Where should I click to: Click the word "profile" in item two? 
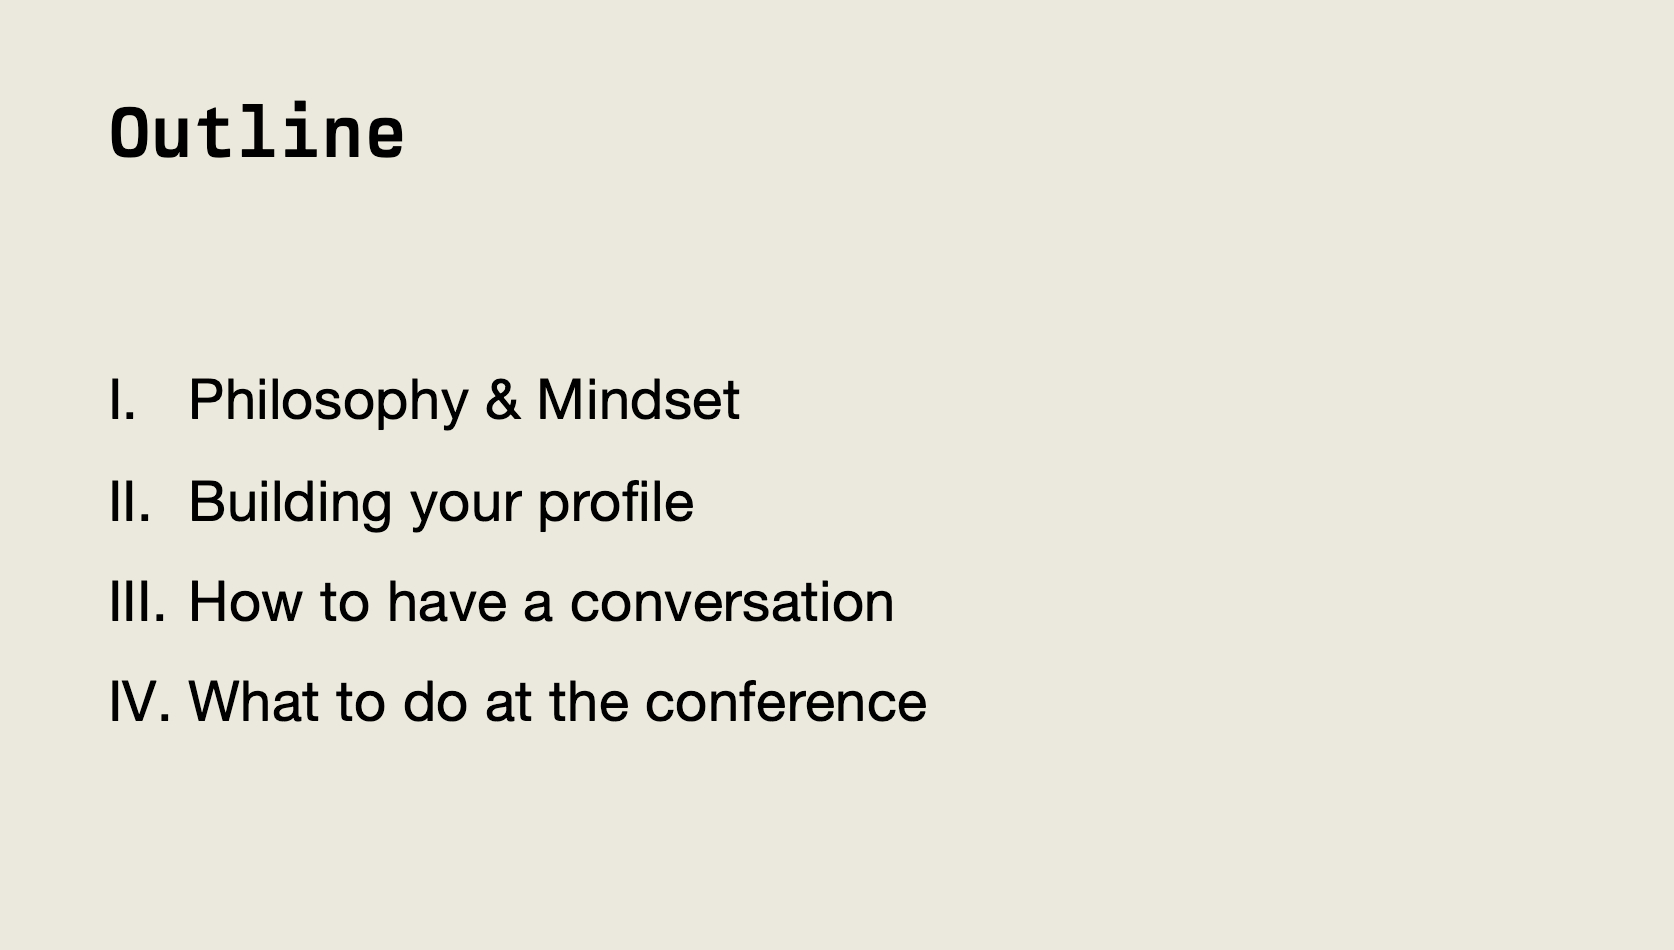(x=615, y=501)
